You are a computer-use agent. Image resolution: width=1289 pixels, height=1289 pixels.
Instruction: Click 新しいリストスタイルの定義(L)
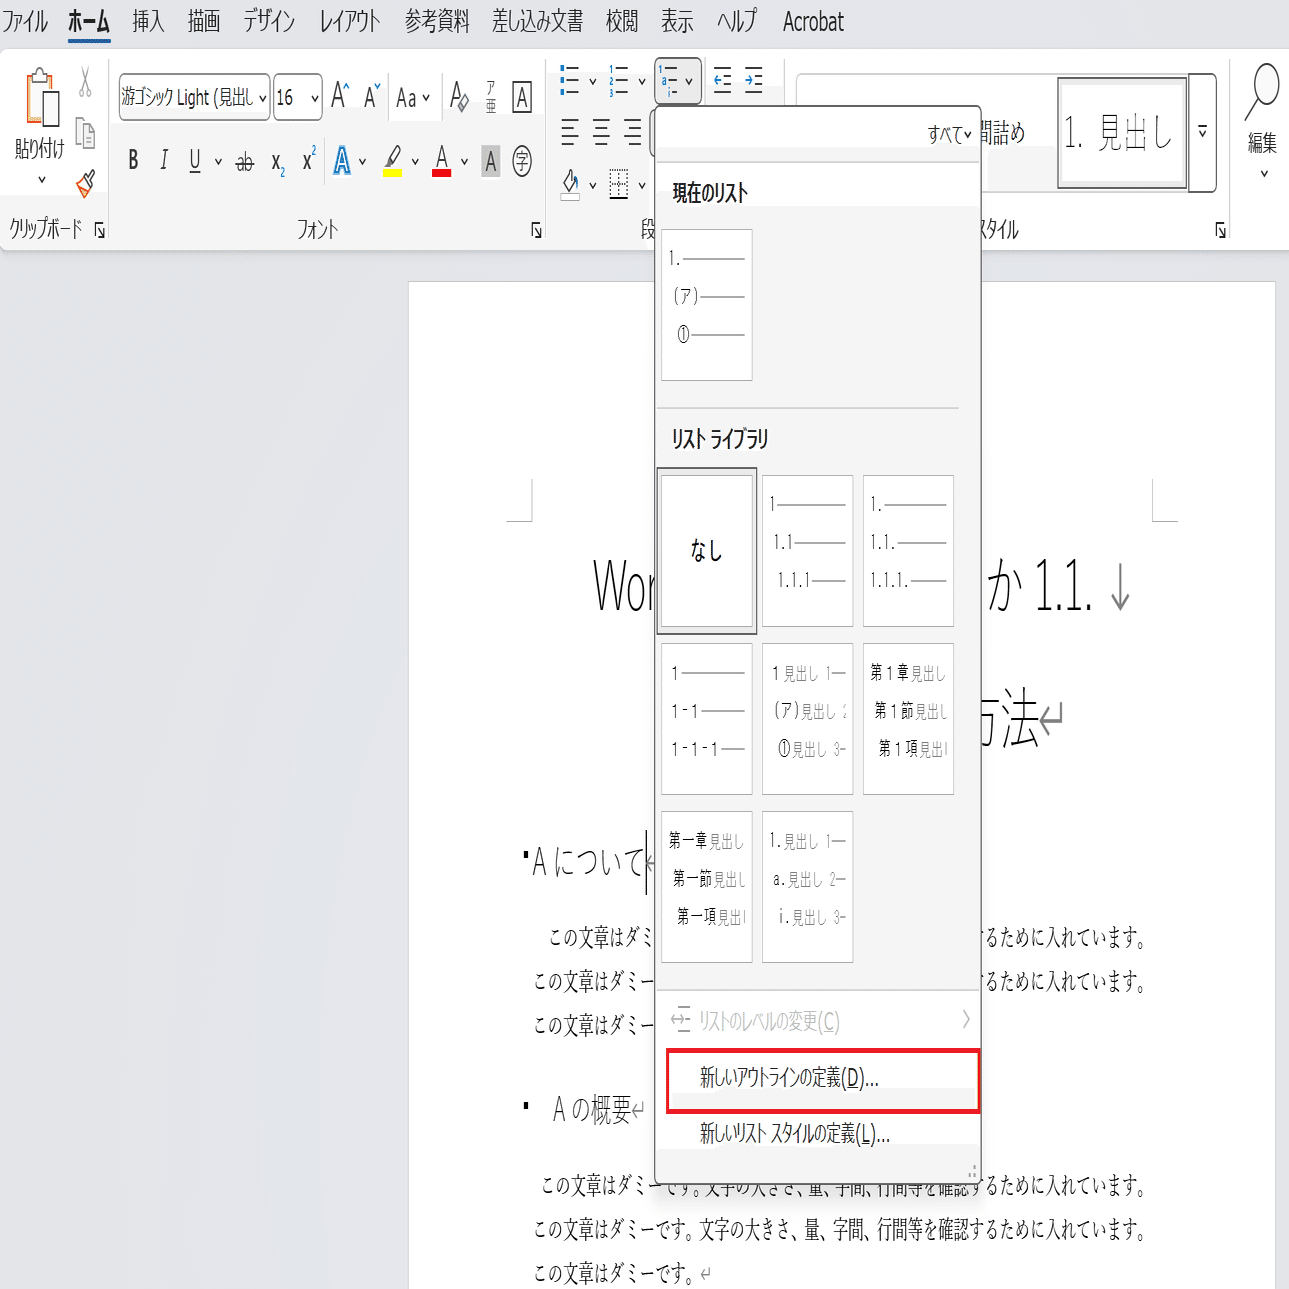pos(795,1133)
